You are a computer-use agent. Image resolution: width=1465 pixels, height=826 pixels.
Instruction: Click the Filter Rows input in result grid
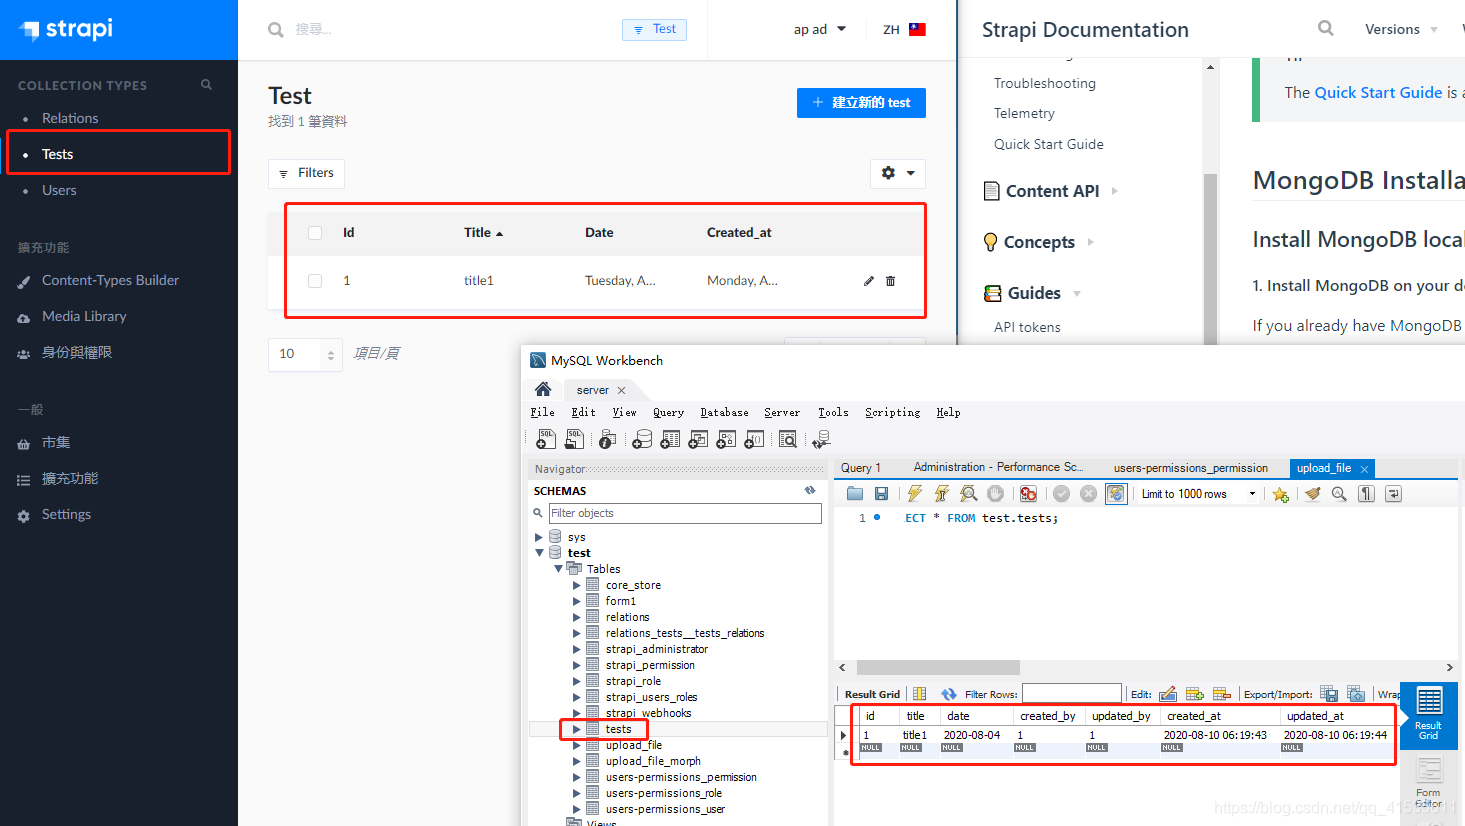pyautogui.click(x=1072, y=693)
